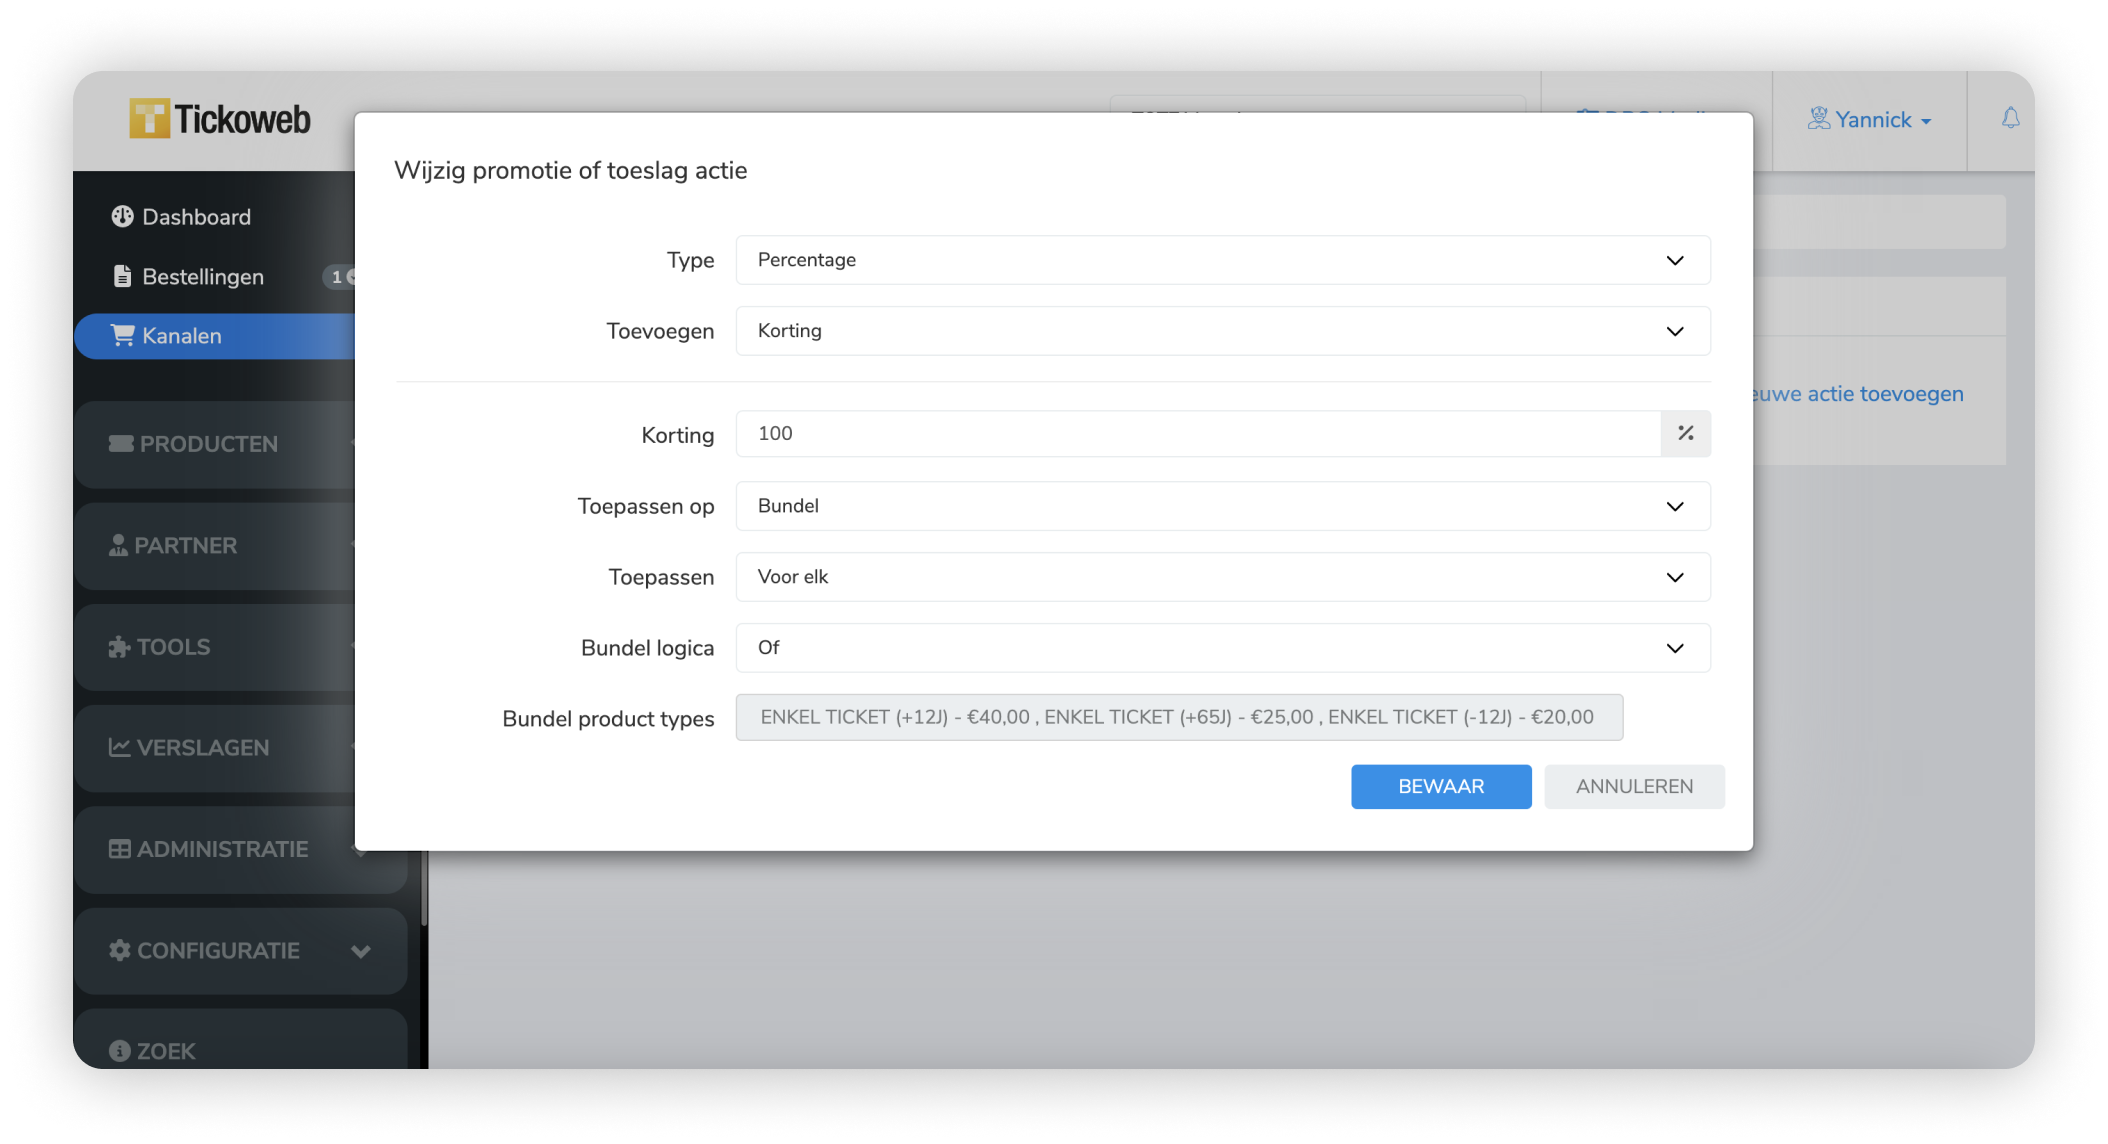Screen dimensions: 2108x1144
Task: Click the notification bell icon
Action: click(2010, 119)
